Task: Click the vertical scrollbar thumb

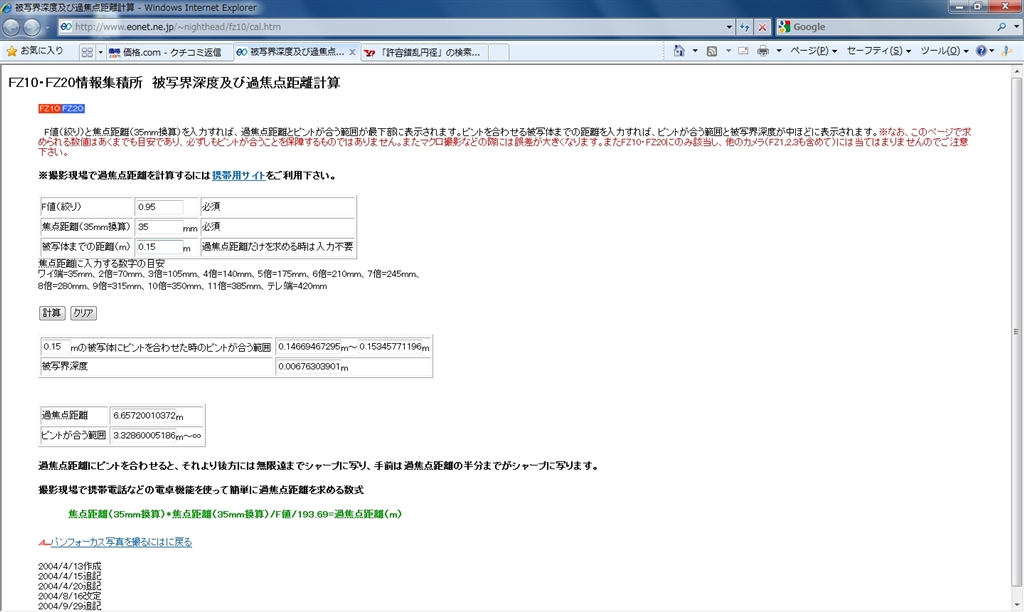Action: (1016, 332)
